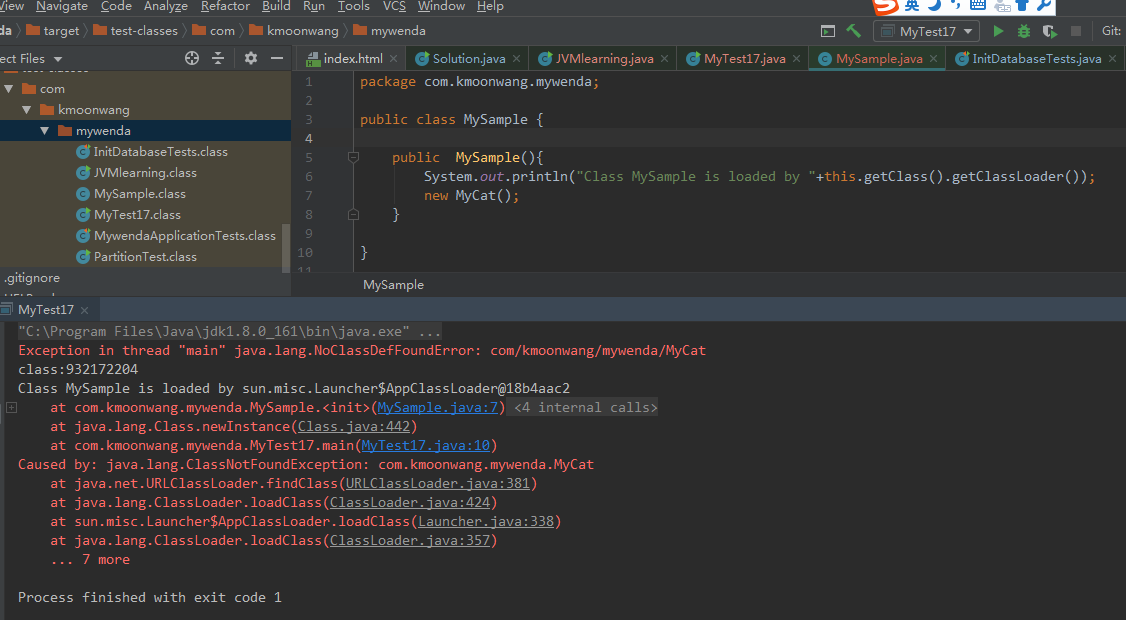
Task: Follow ClassLoader.java:357 link
Action: tap(409, 541)
